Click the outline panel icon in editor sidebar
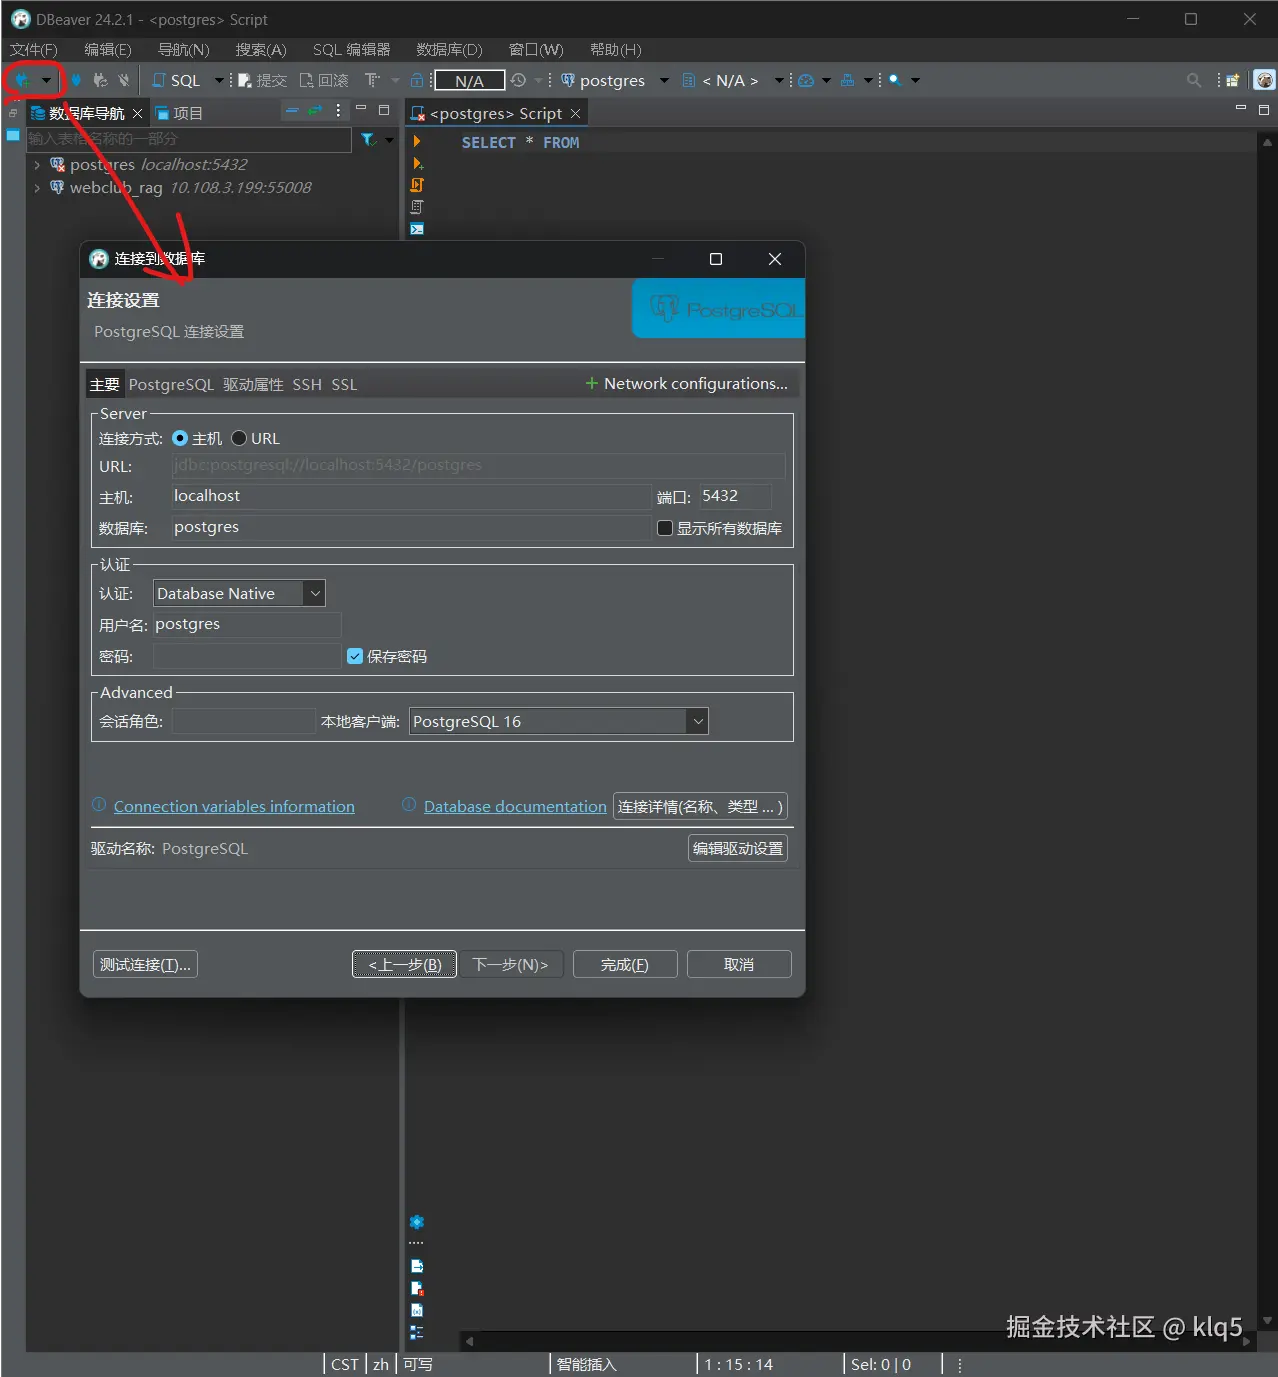The width and height of the screenshot is (1278, 1377). tap(417, 1332)
